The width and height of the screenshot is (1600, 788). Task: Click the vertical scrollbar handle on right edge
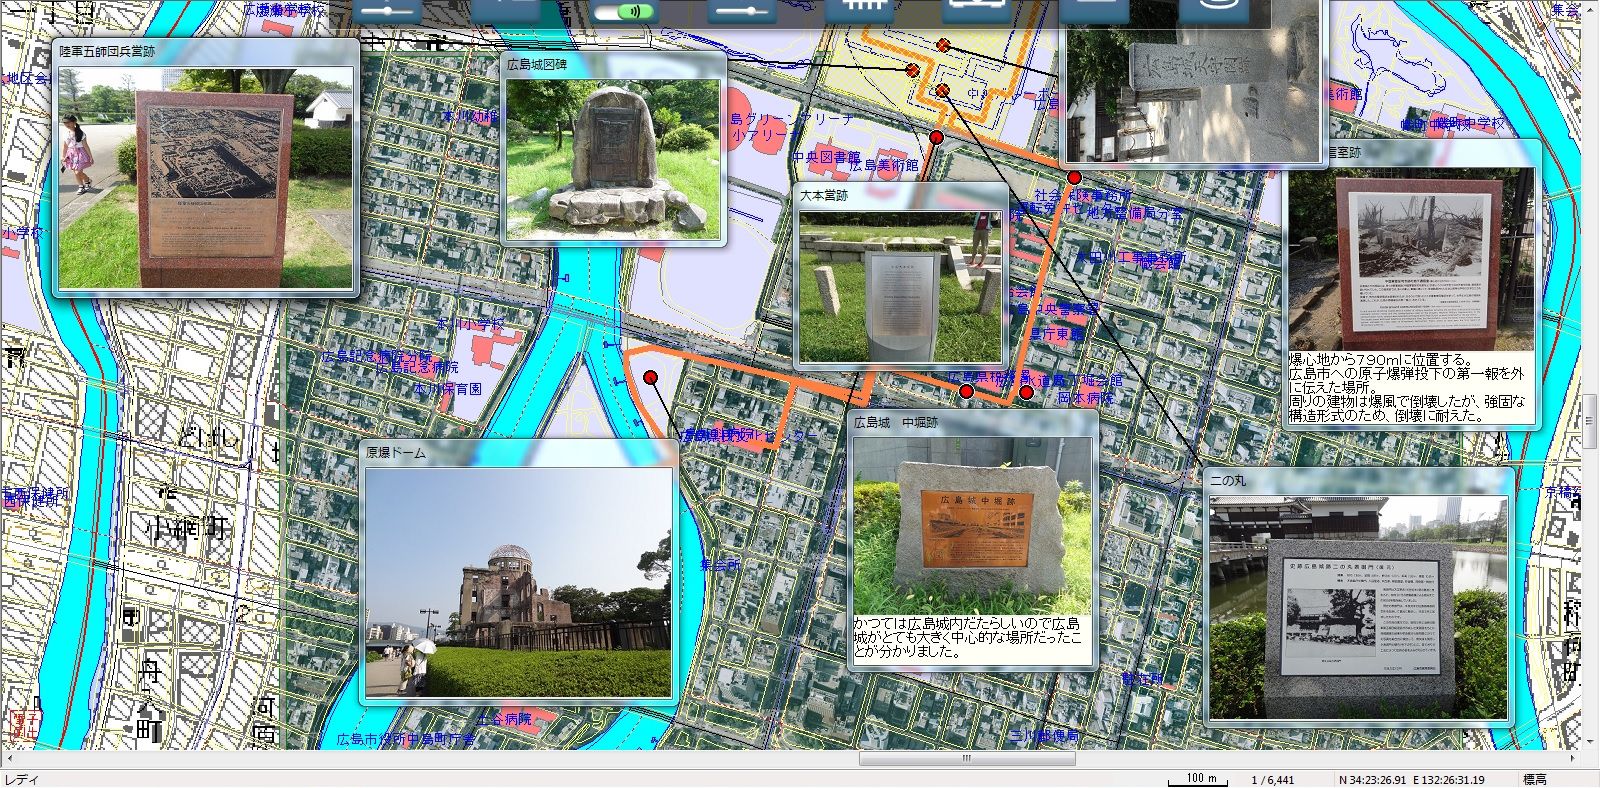1591,410
